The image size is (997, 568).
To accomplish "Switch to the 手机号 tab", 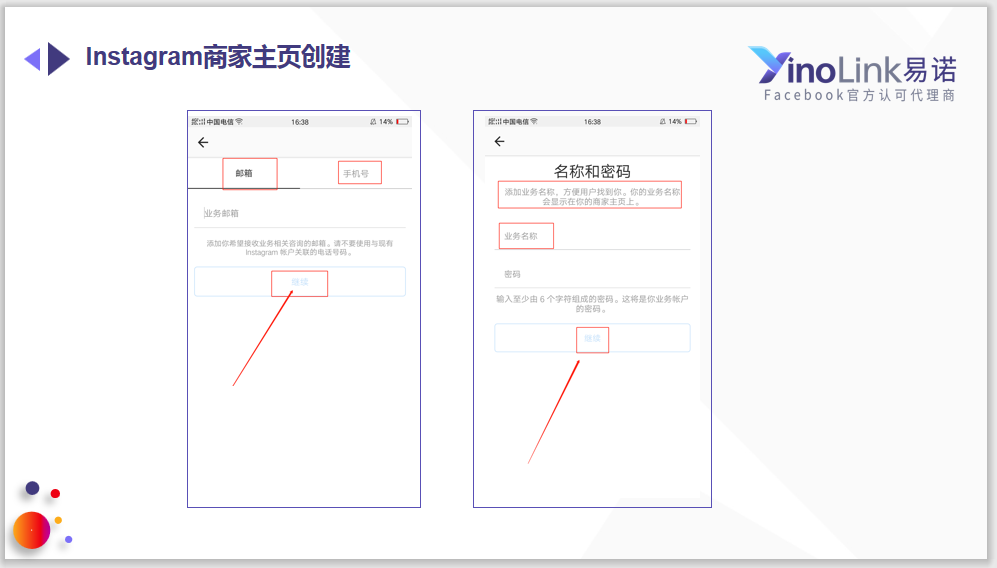I will coord(356,173).
